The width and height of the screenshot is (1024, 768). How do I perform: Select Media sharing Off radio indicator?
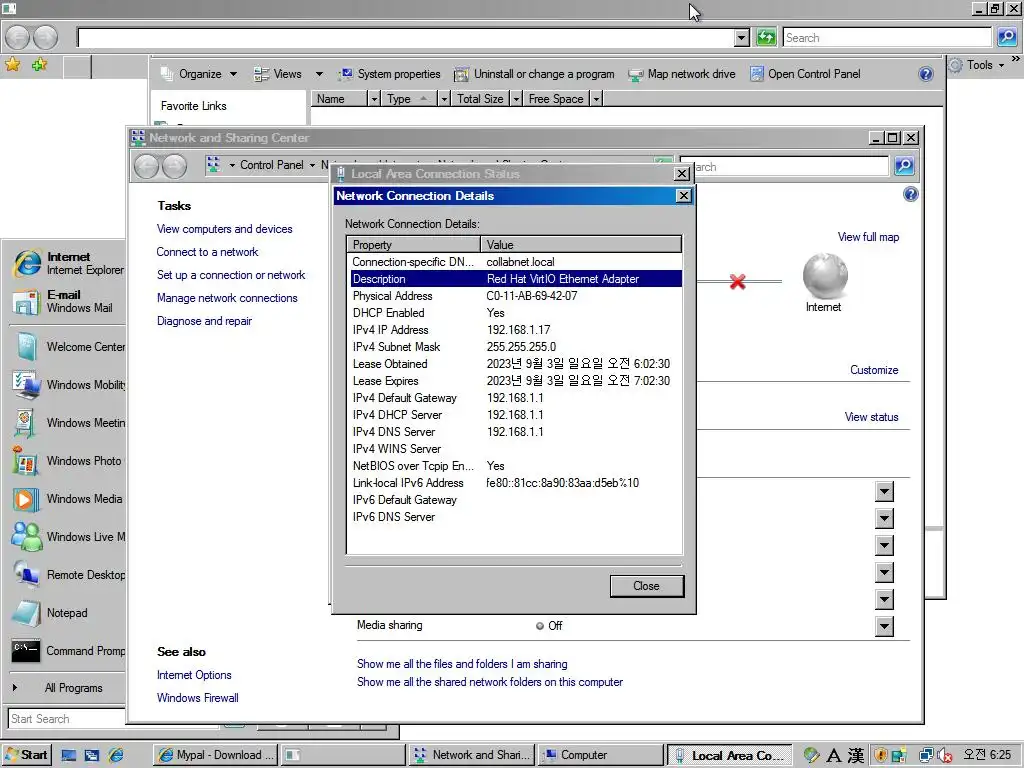point(539,626)
